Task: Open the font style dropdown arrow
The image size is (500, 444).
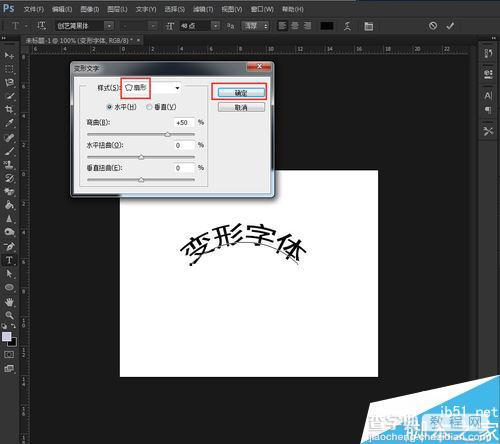Action: 152,26
